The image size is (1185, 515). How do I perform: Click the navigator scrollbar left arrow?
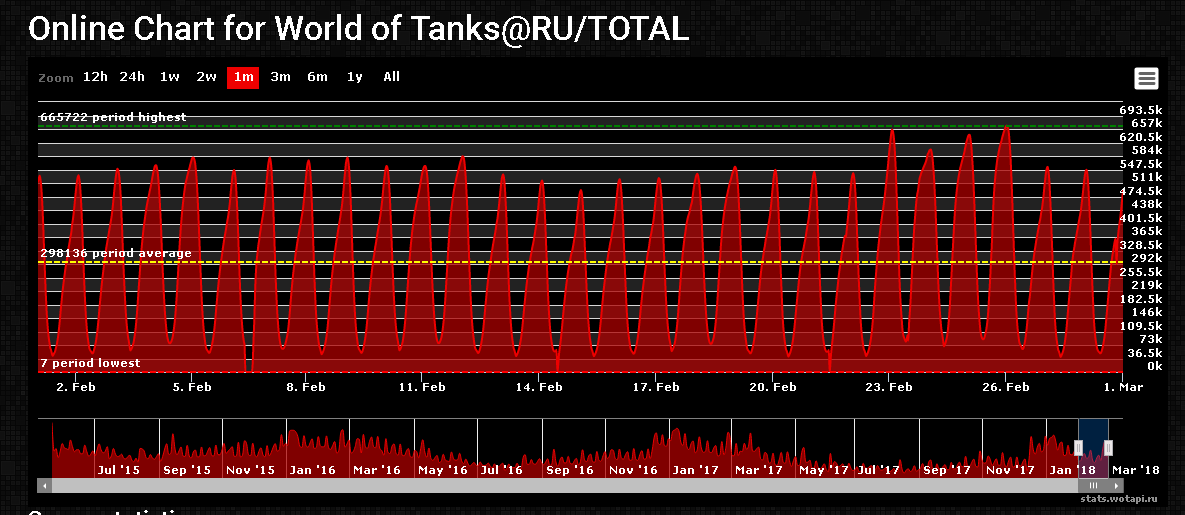pos(45,486)
